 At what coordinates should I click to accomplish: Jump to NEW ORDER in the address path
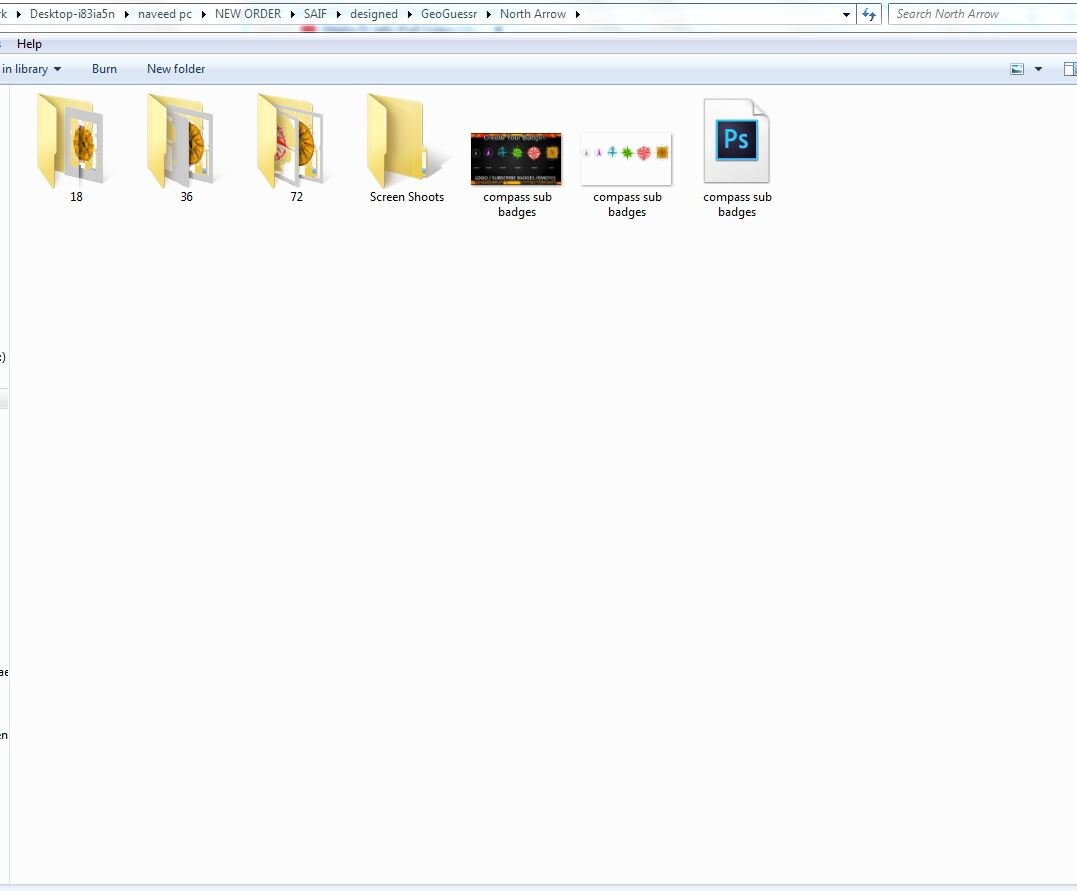(x=248, y=14)
